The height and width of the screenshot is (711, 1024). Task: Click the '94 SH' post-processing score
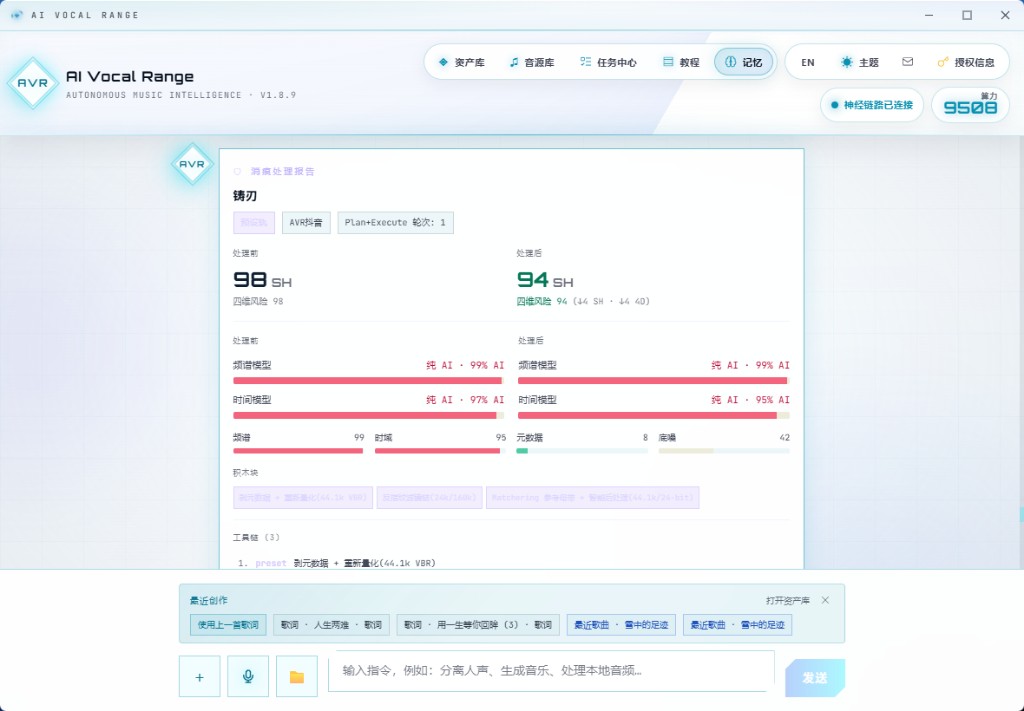click(545, 281)
